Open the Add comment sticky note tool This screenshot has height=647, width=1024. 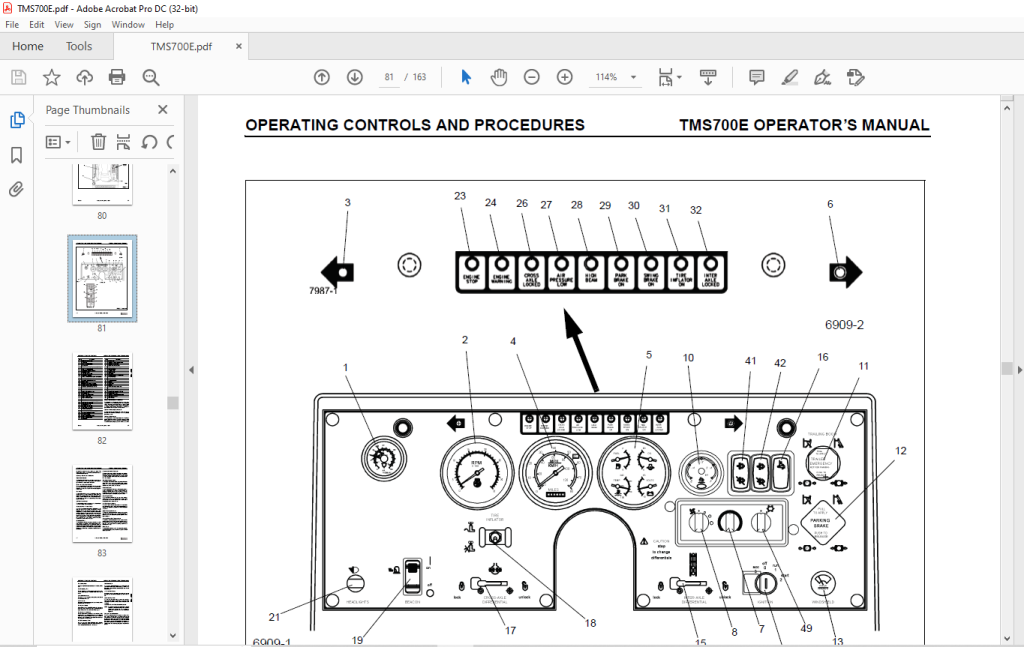click(x=756, y=78)
